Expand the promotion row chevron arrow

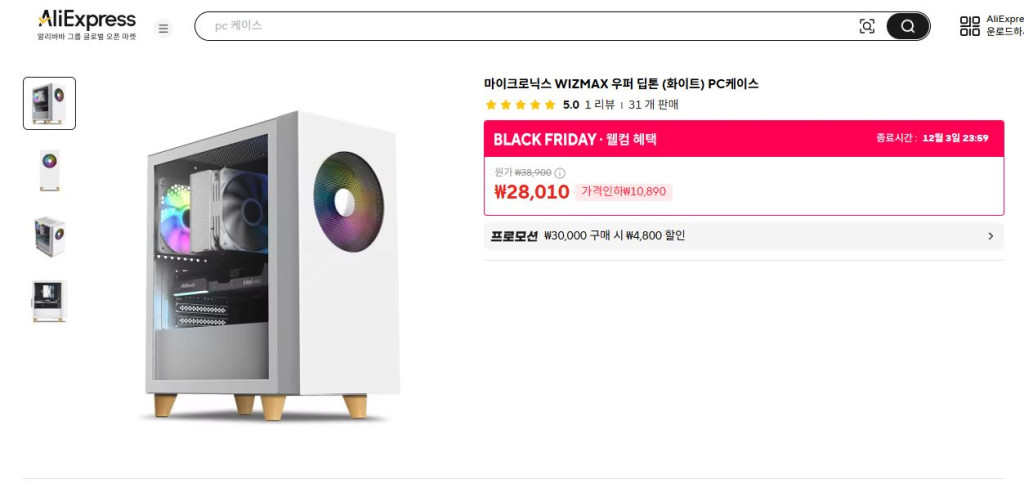click(990, 236)
